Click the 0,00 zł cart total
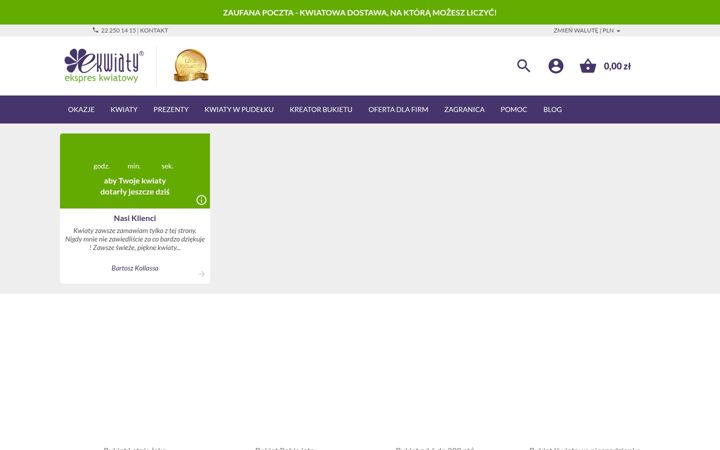This screenshot has height=450, width=720. [617, 66]
